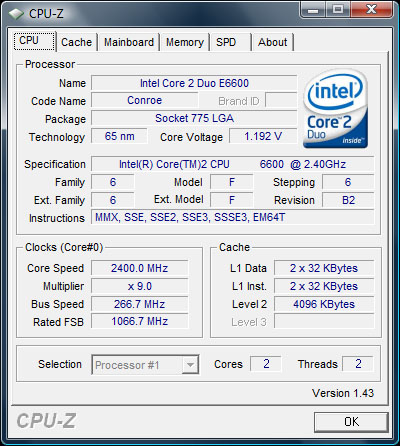Click the Specification text field
400x446 pixels.
(233, 164)
